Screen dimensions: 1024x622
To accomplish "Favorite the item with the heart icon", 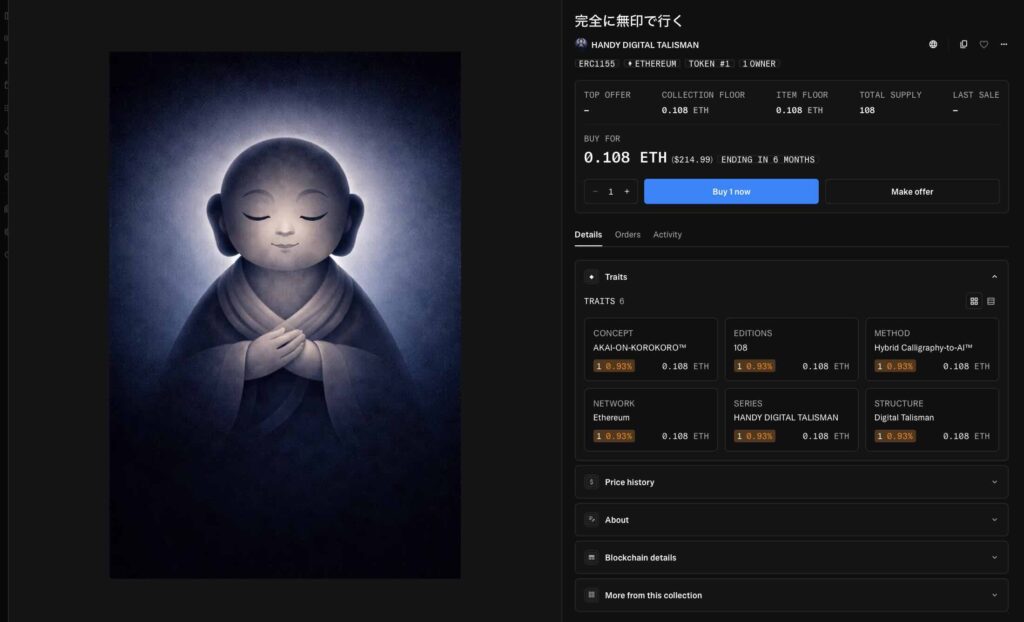I will coord(983,44).
